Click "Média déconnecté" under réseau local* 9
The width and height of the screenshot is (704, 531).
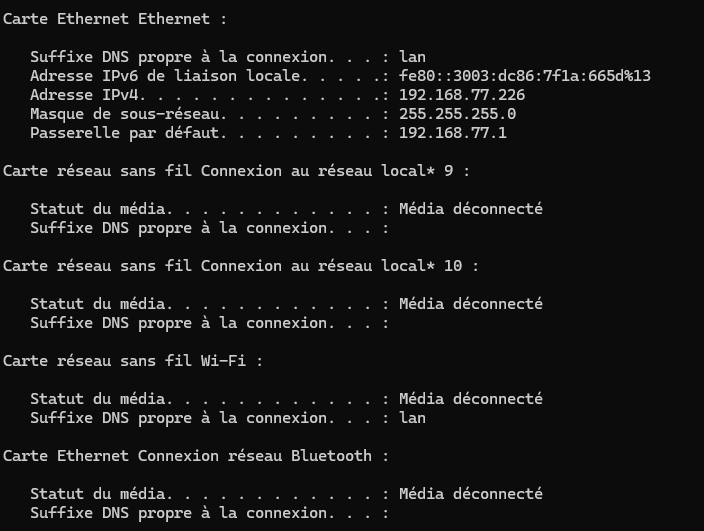pyautogui.click(x=470, y=209)
